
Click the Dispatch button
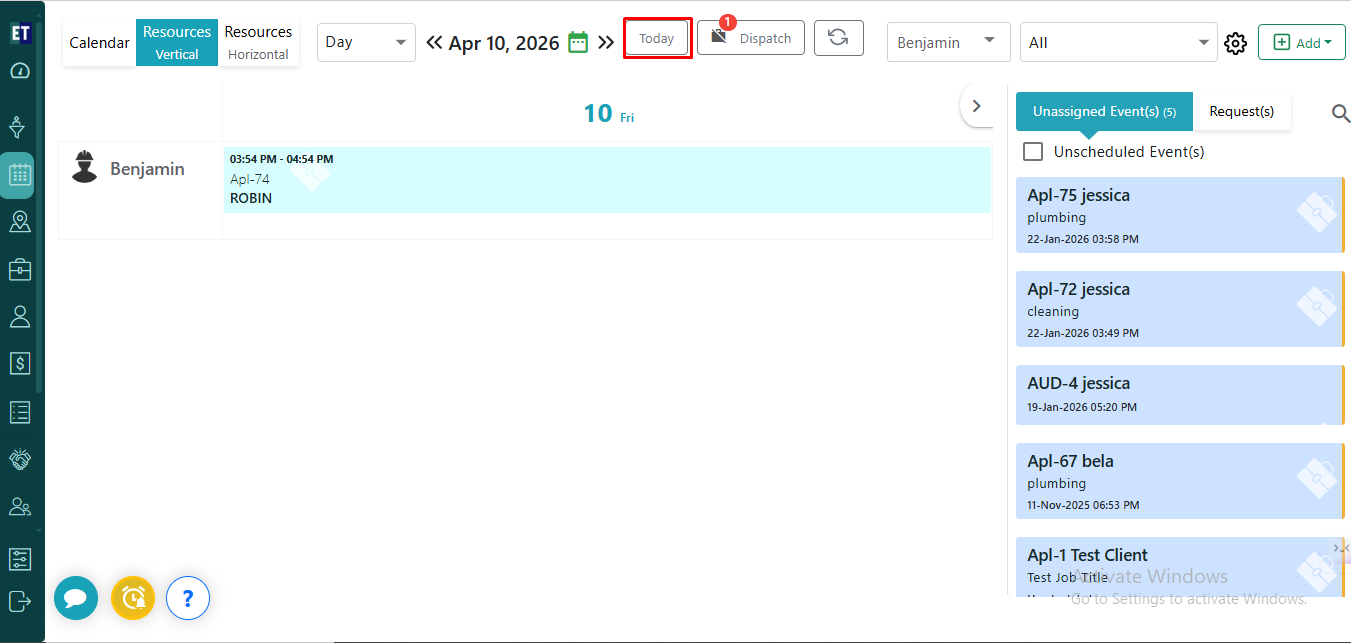751,39
